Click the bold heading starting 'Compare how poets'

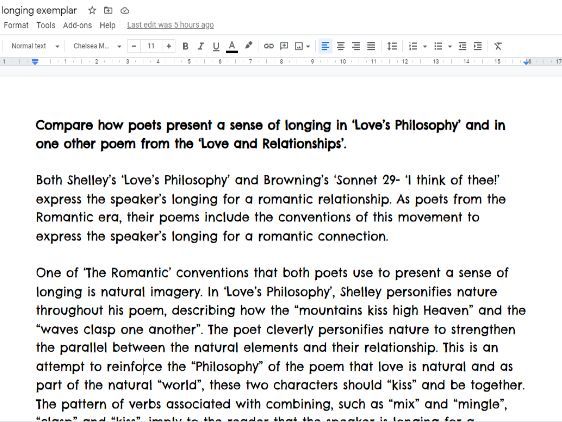click(x=271, y=134)
